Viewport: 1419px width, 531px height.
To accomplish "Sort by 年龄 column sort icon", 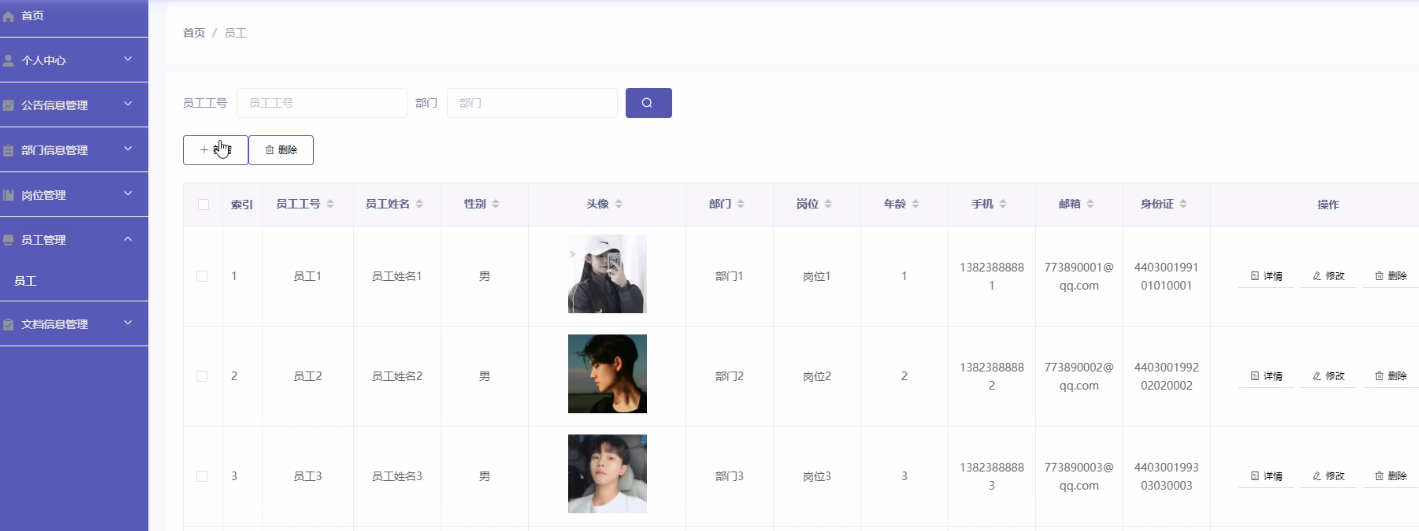I will point(915,204).
